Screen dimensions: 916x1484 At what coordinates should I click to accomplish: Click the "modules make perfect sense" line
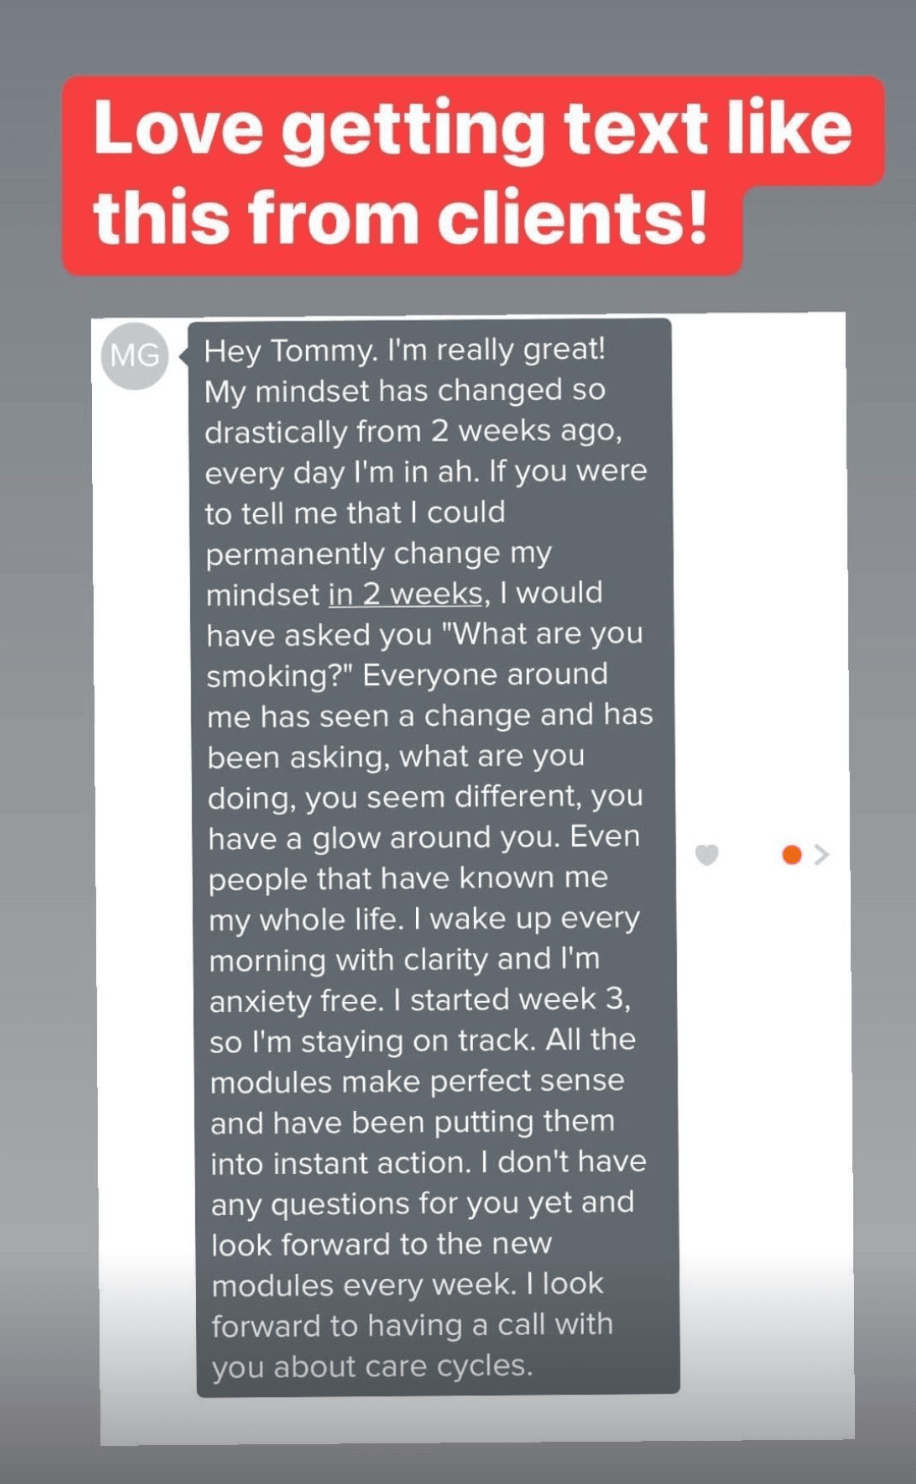[417, 1081]
